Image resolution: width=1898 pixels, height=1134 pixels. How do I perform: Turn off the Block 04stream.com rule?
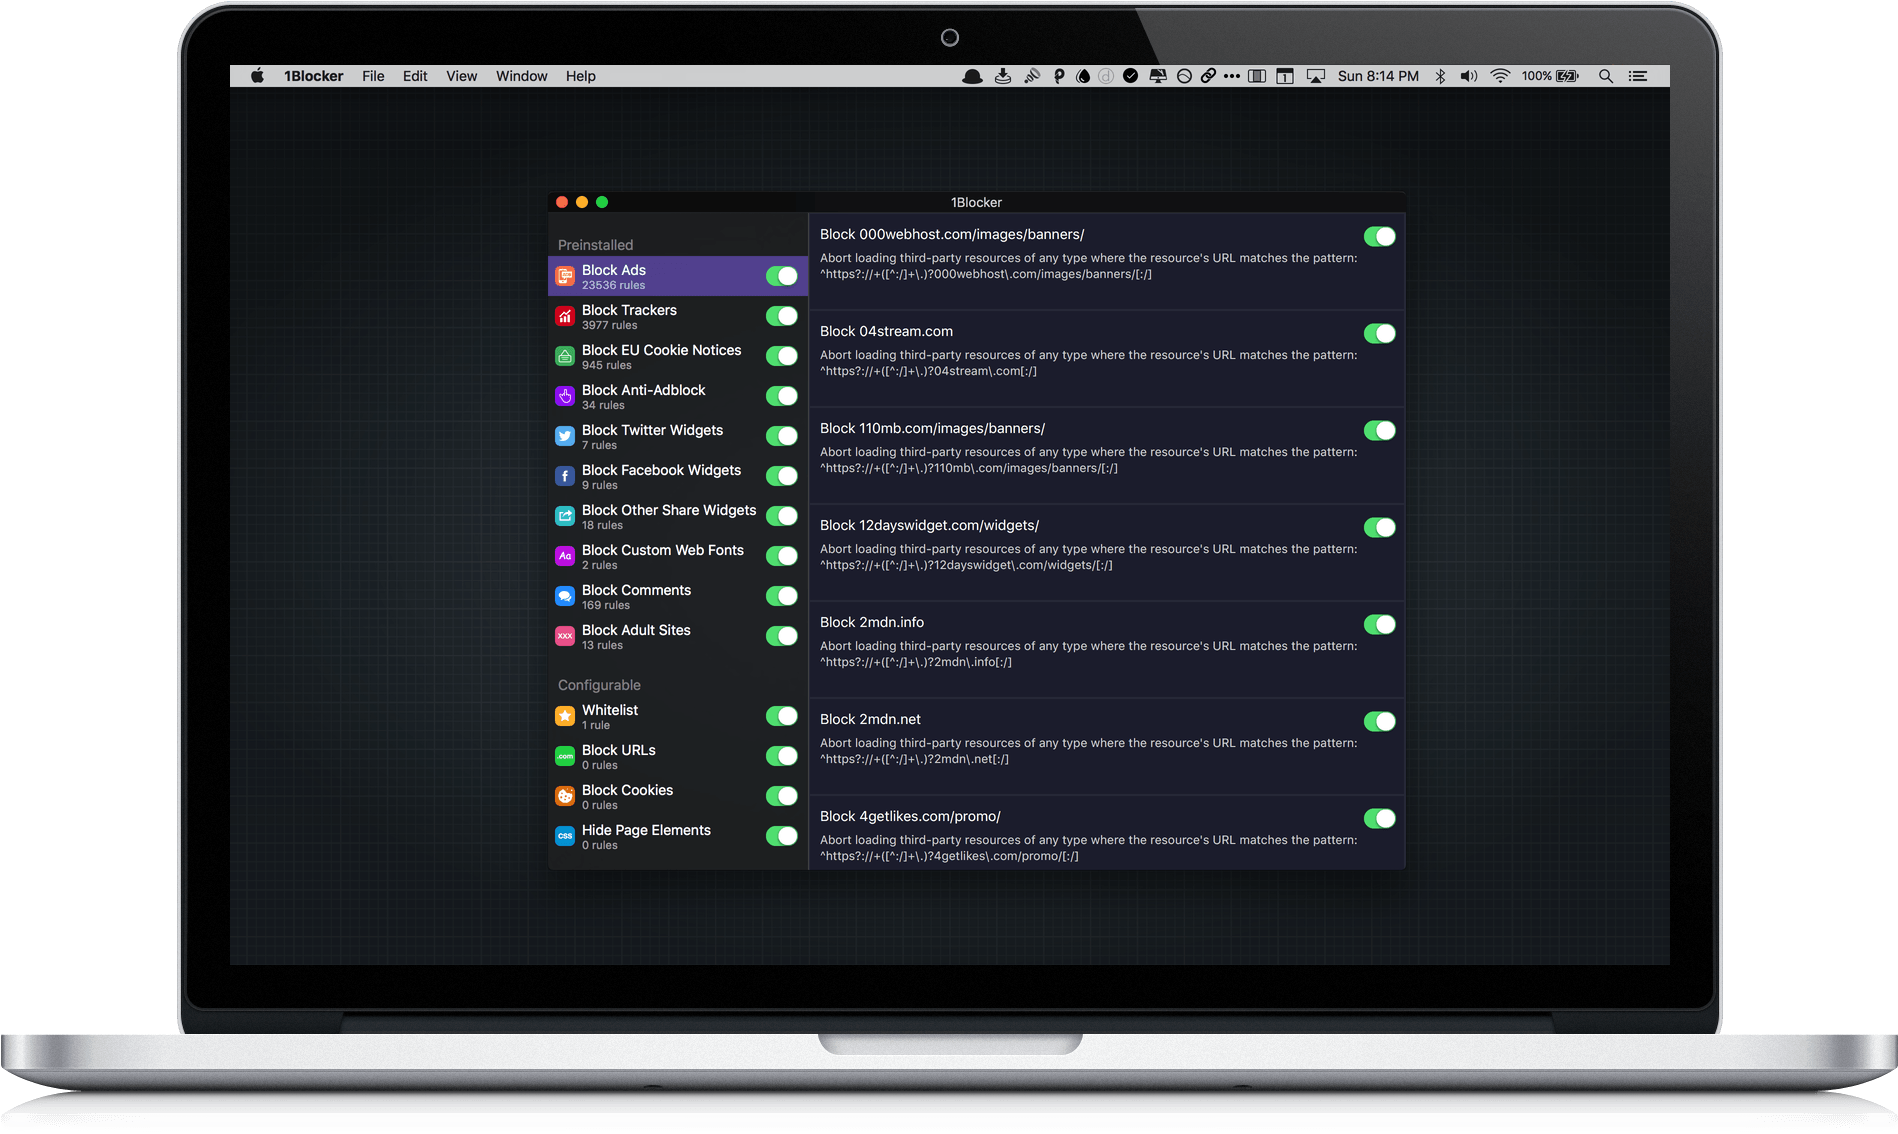[x=1380, y=333]
